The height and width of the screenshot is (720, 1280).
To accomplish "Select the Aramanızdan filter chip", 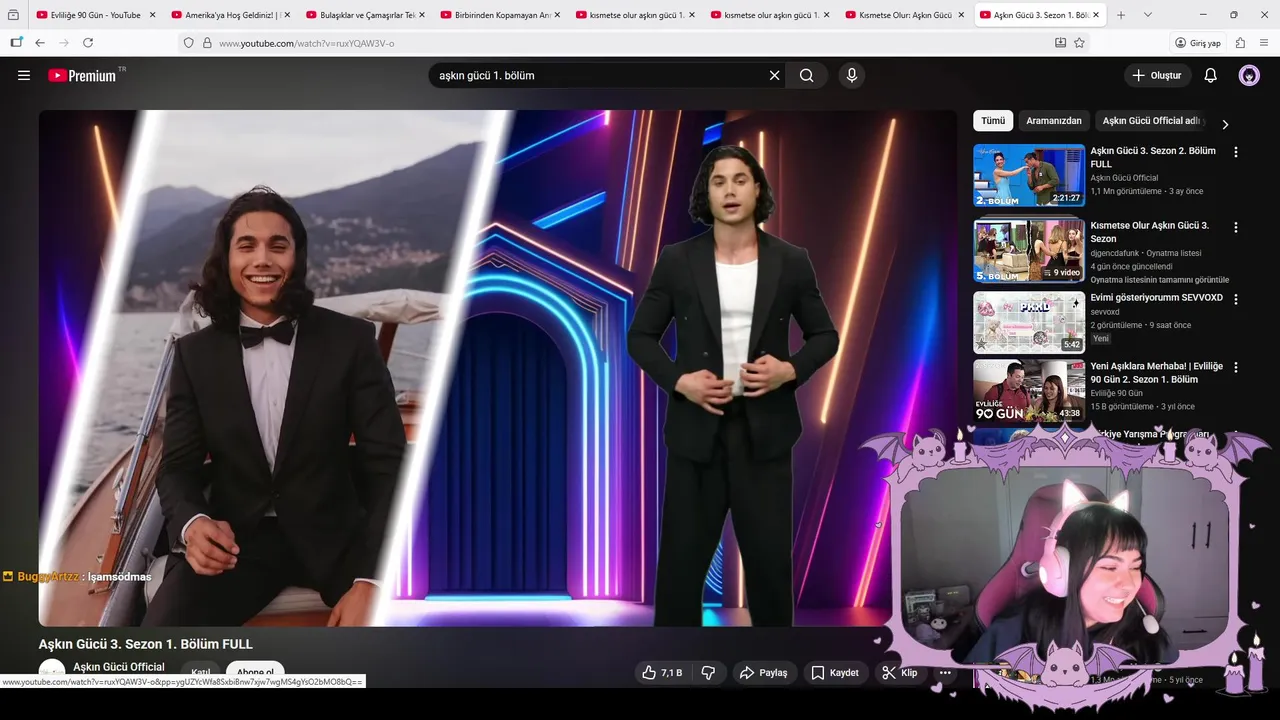I will (1054, 121).
